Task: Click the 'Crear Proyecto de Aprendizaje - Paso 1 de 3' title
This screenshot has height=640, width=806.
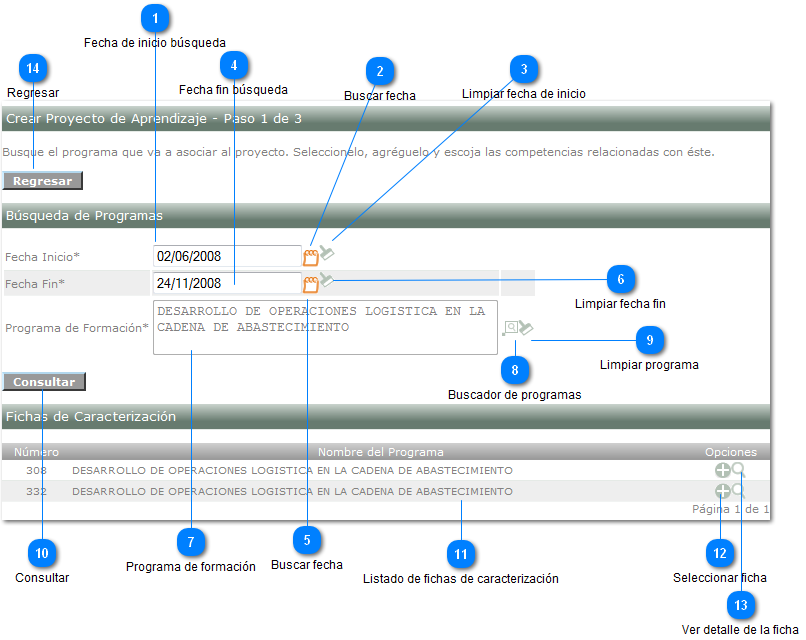Action: 154,119
